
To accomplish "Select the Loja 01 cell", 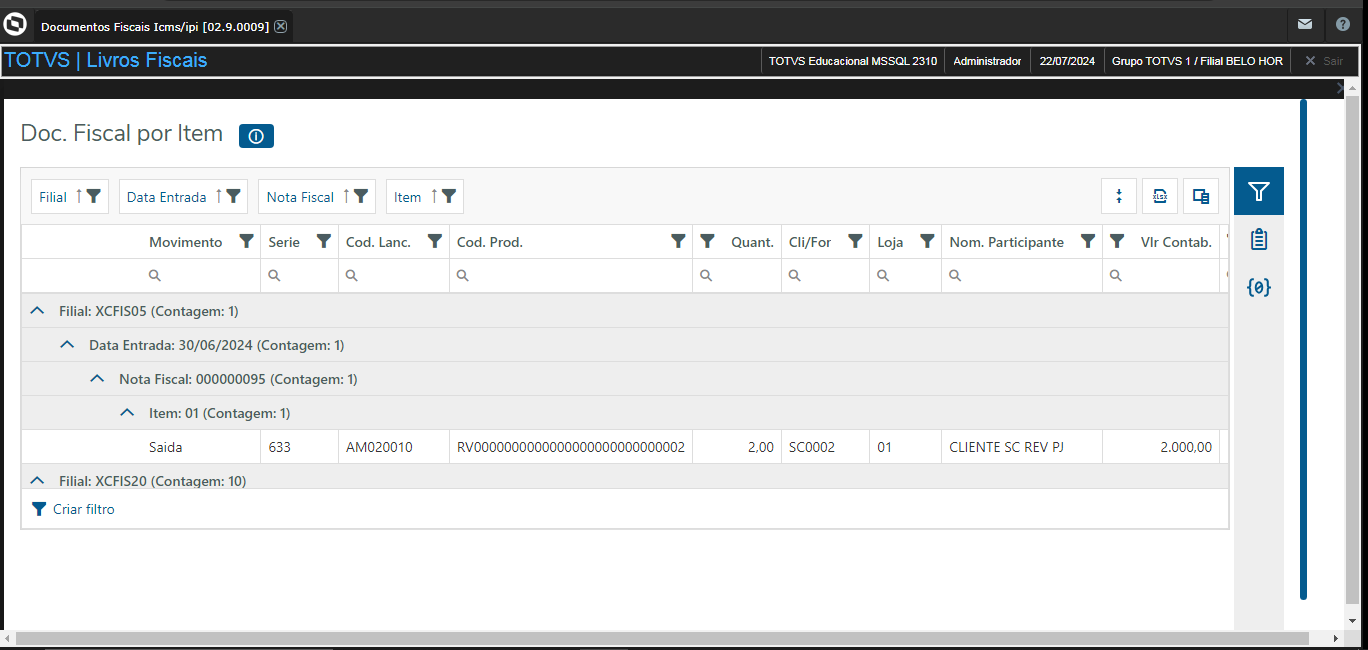I will point(906,447).
